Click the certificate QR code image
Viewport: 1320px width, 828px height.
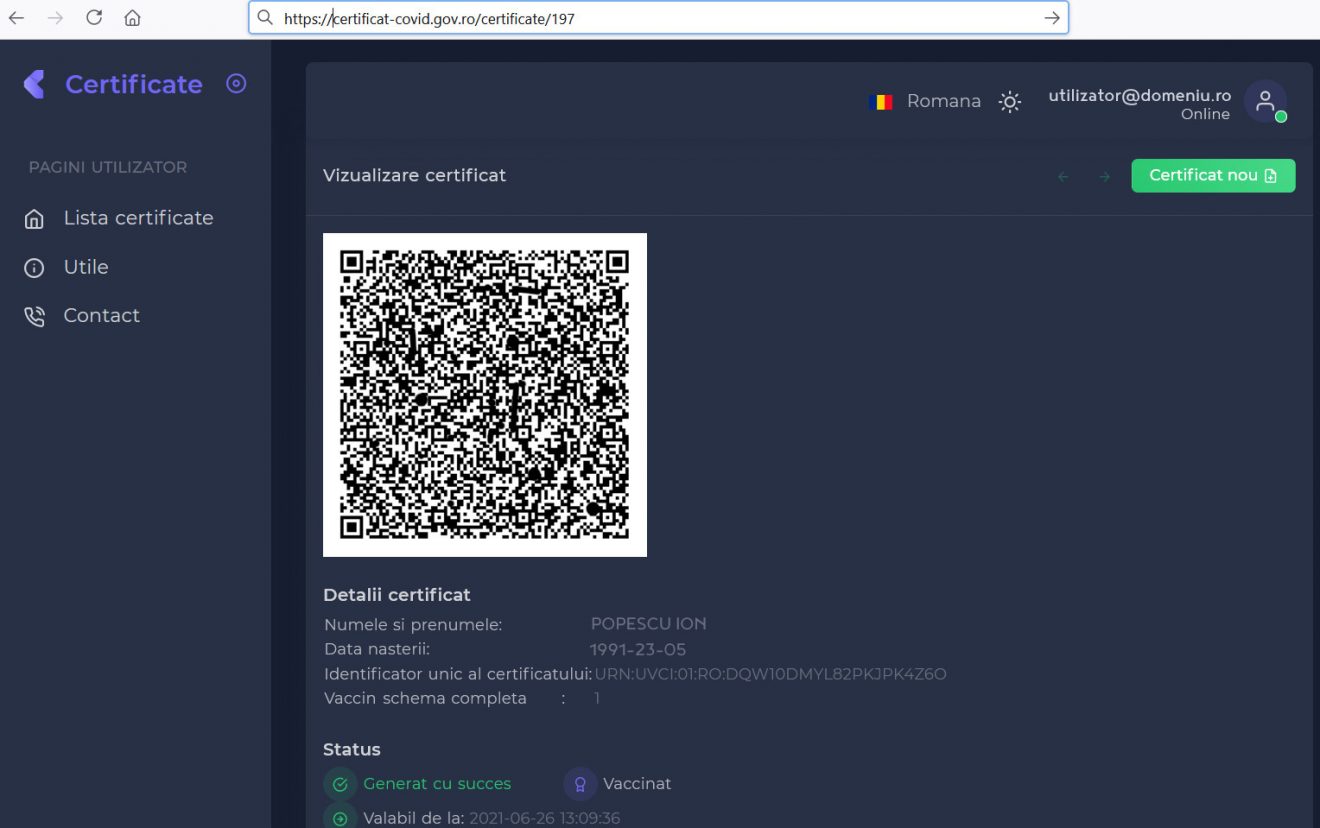485,394
